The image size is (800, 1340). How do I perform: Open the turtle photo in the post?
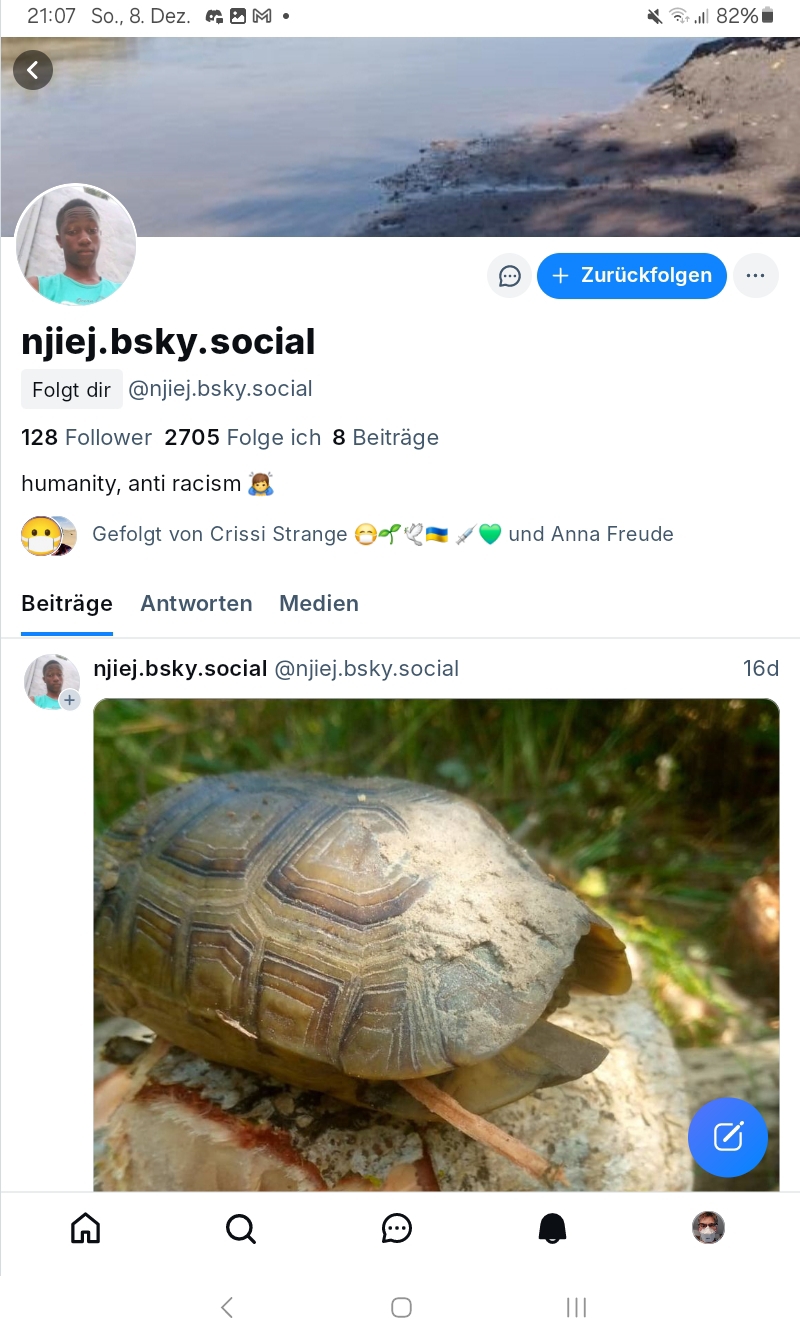[x=436, y=940]
